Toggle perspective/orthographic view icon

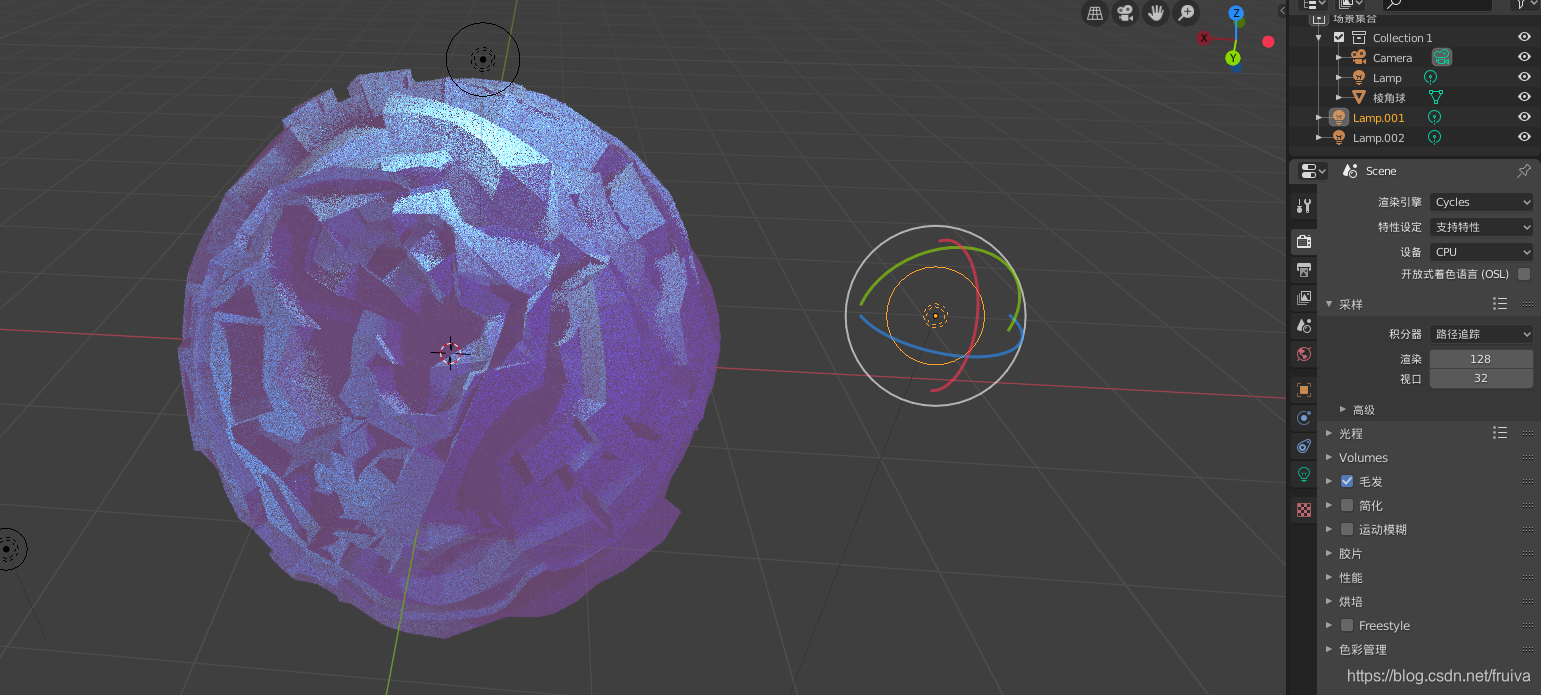(x=1095, y=13)
